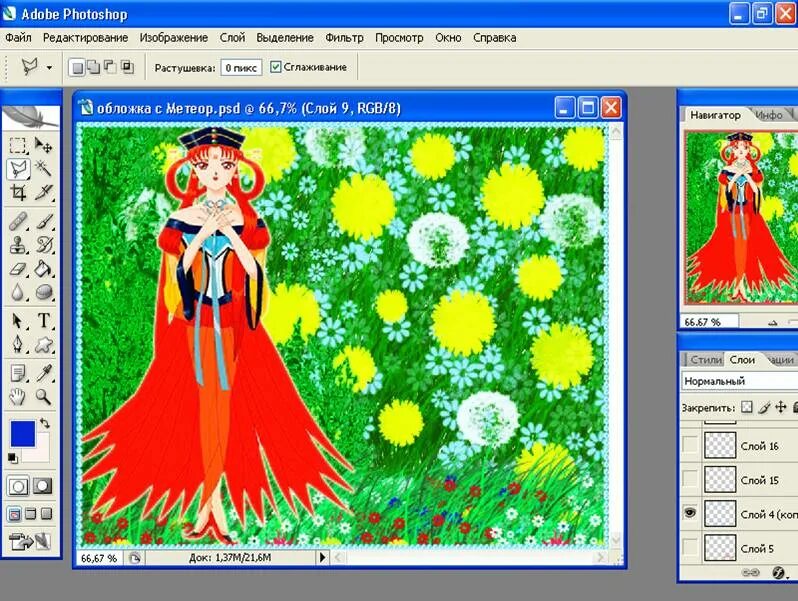Select the Sponge tool
This screenshot has width=798, height=601.
point(44,292)
